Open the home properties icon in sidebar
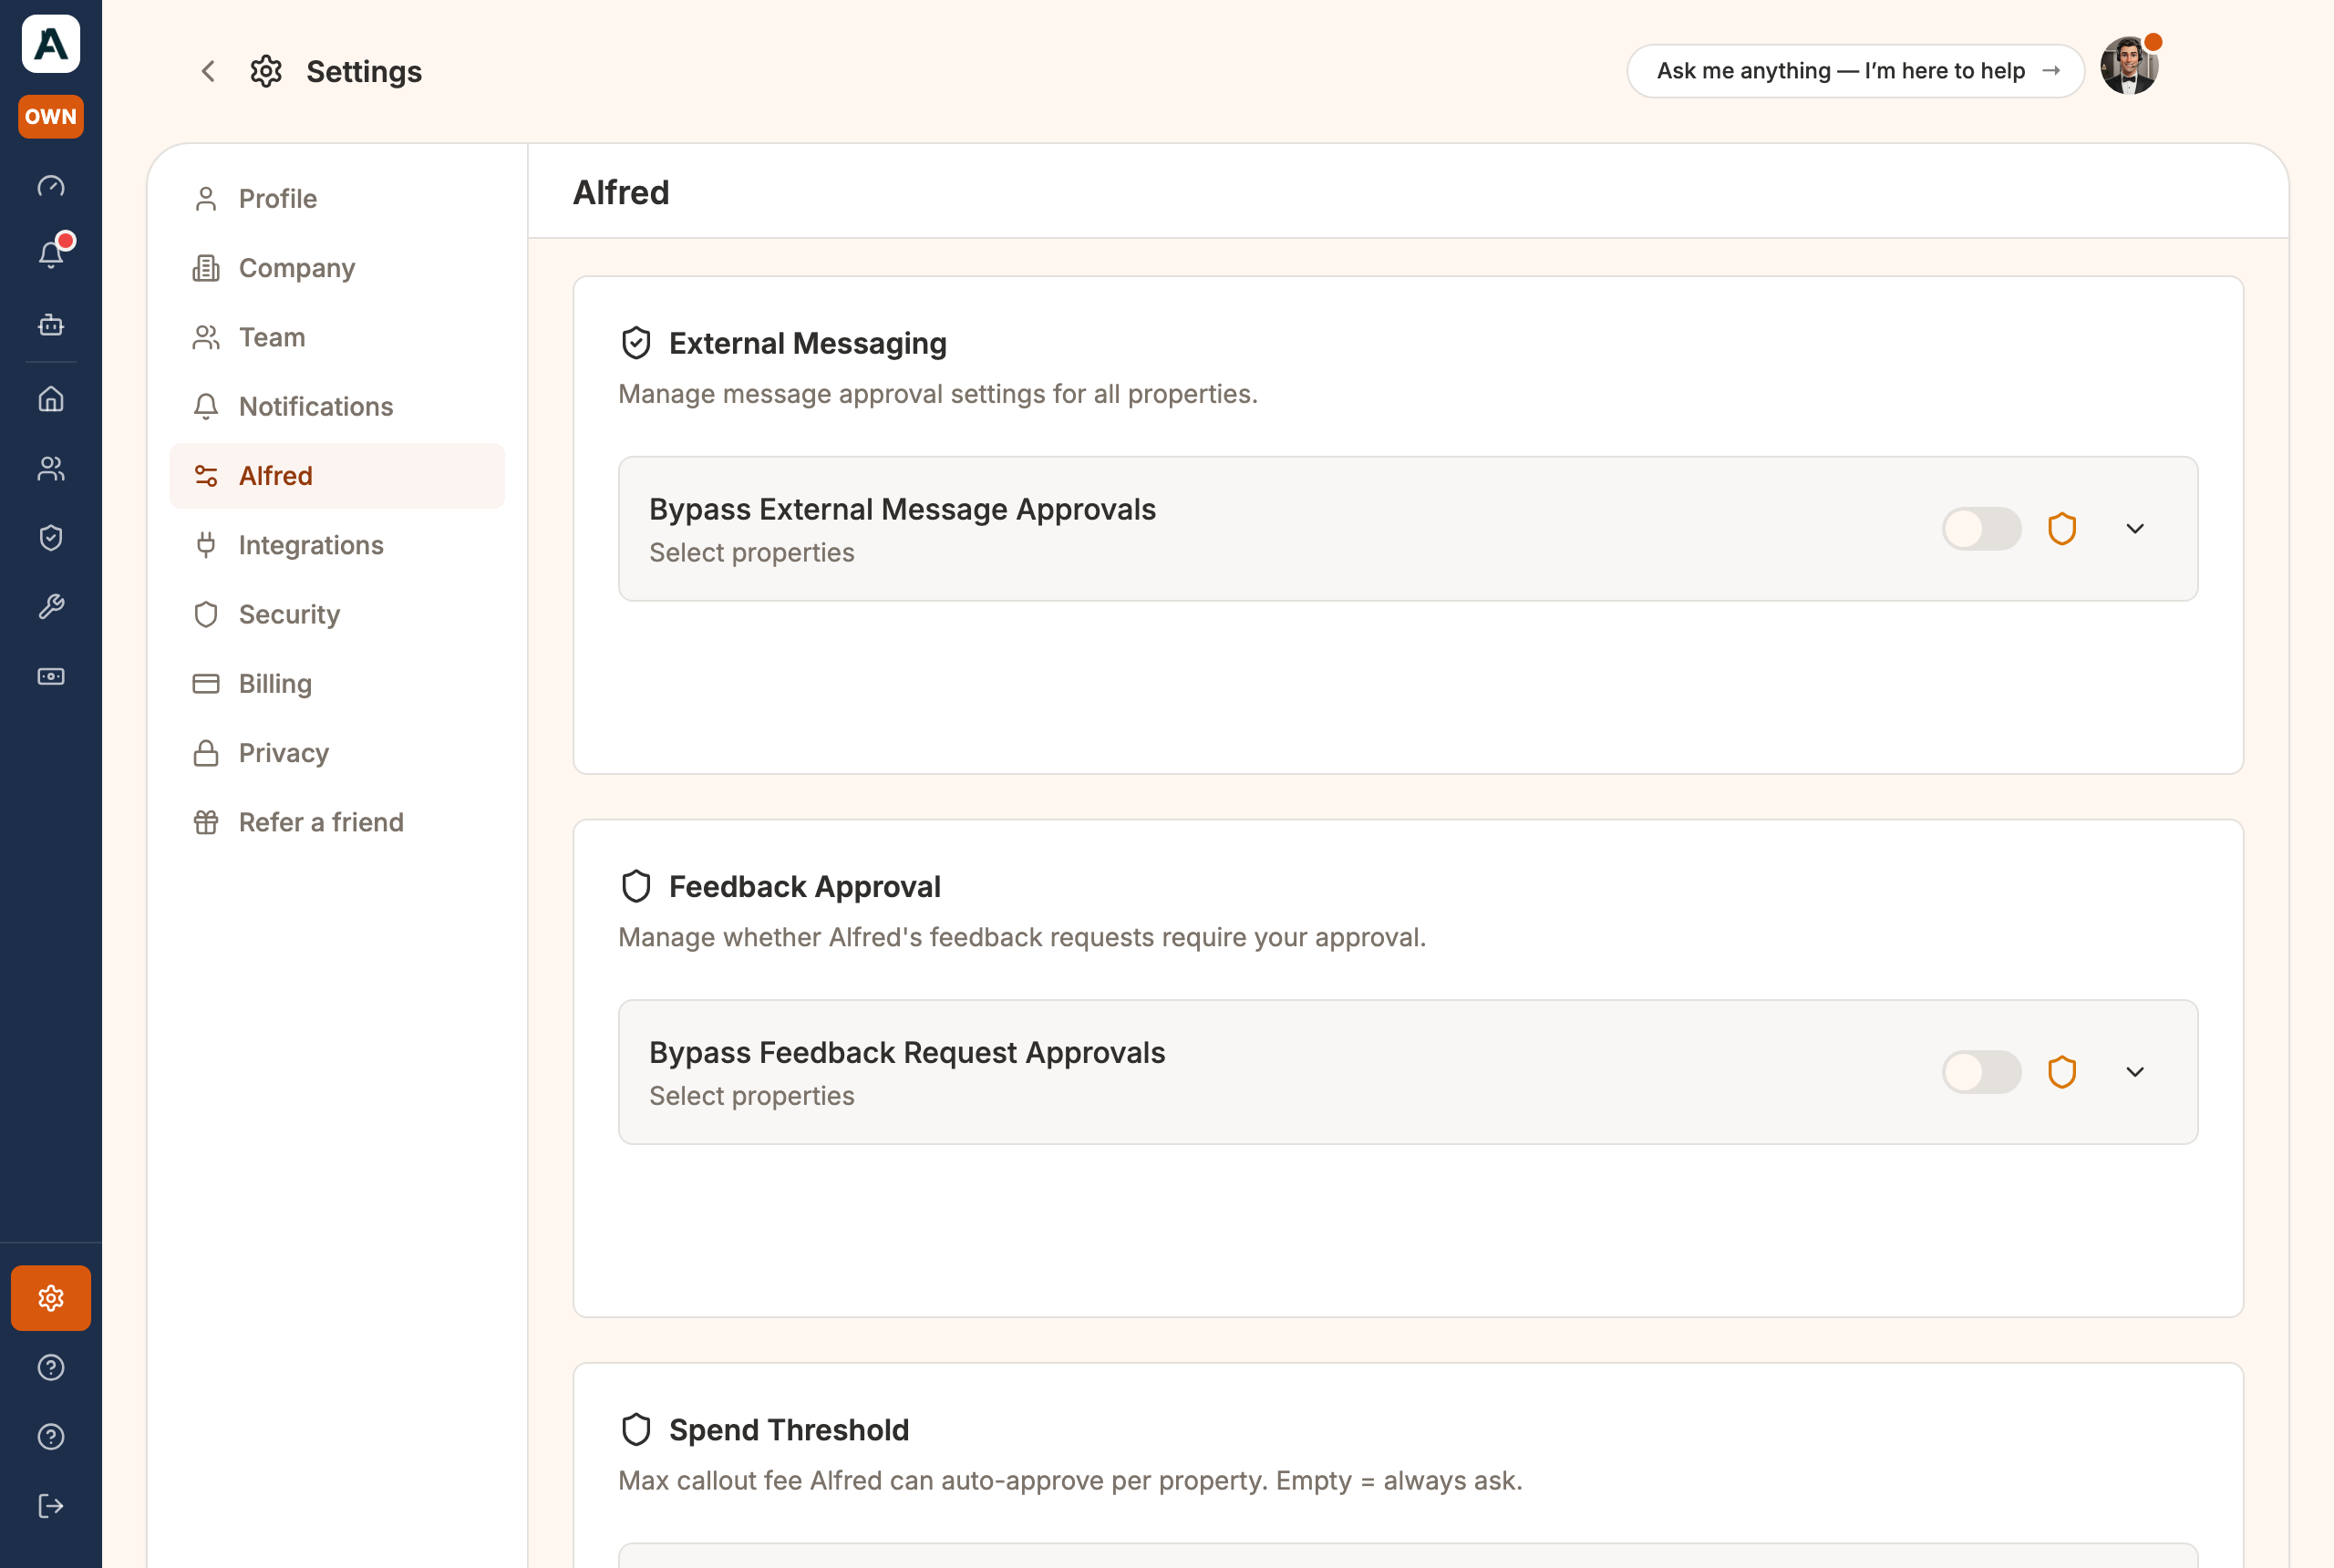 point(51,399)
